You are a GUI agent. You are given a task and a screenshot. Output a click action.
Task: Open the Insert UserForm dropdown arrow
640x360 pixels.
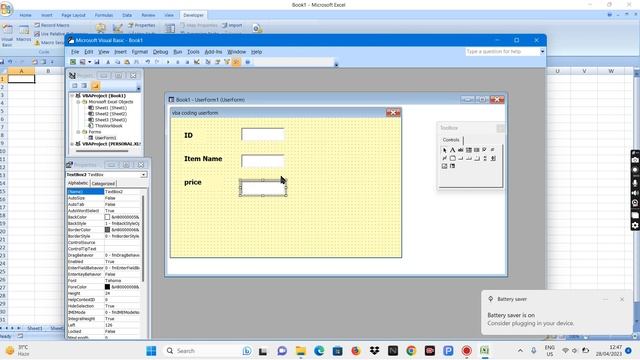pos(90,62)
